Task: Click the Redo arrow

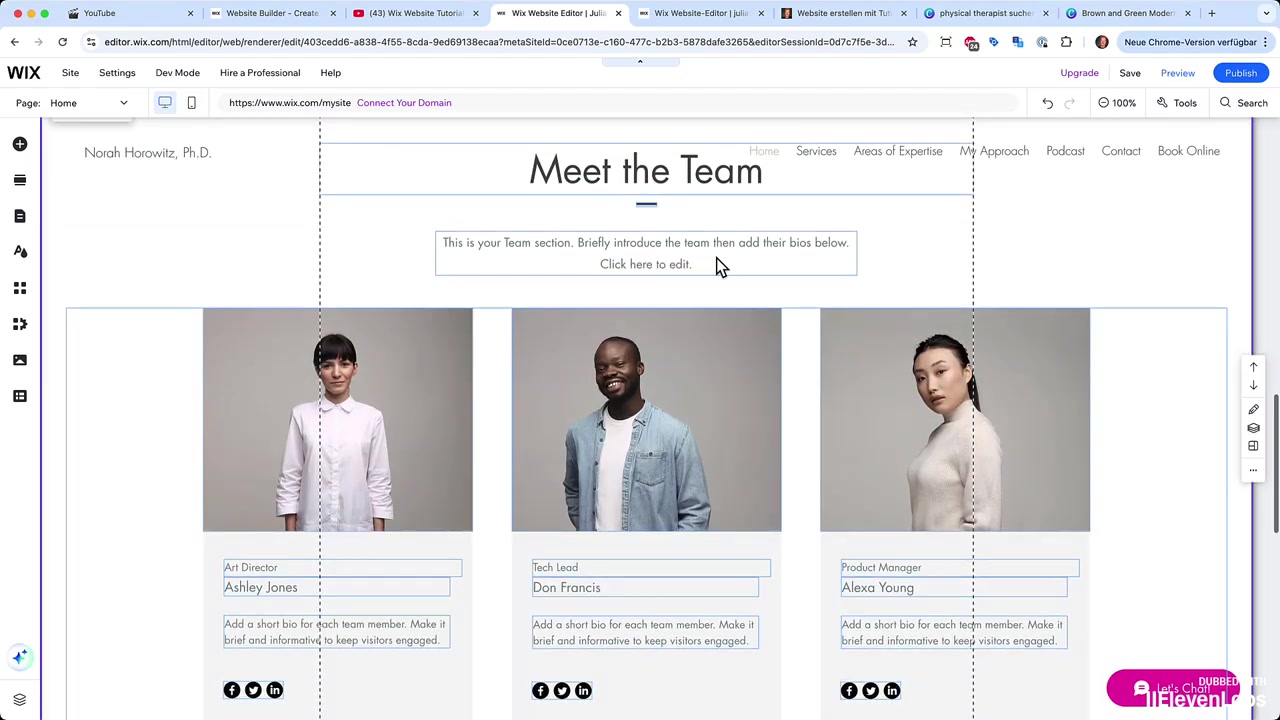Action: pyautogui.click(x=1069, y=103)
